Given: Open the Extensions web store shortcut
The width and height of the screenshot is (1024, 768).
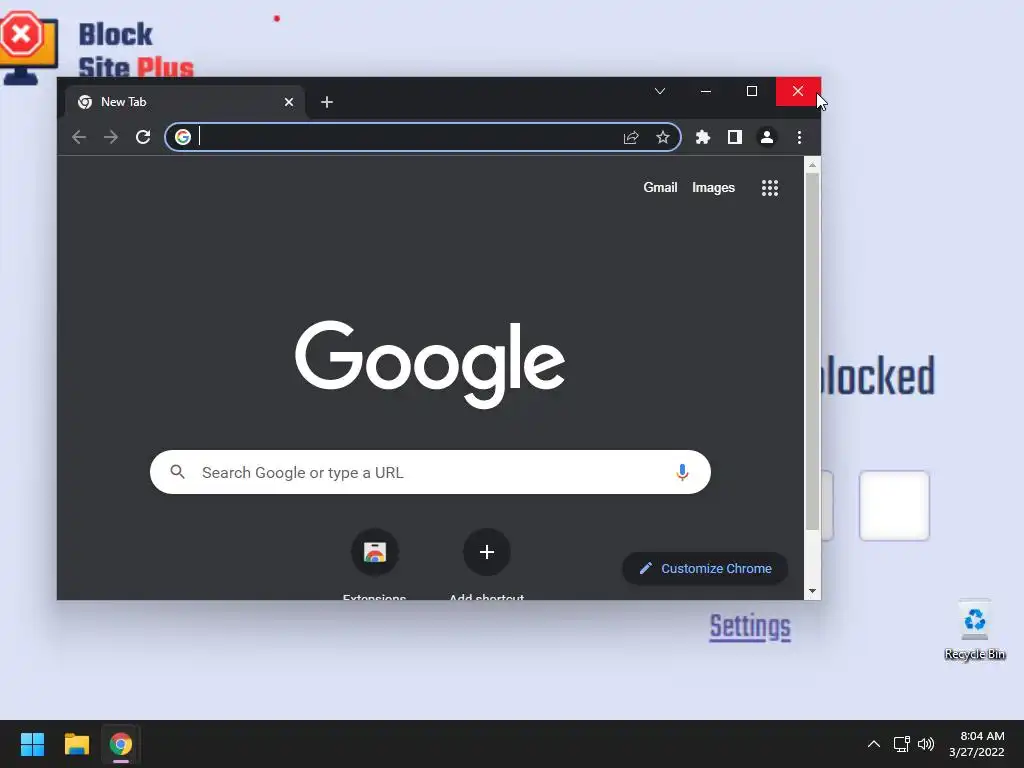Looking at the screenshot, I should click(x=375, y=552).
